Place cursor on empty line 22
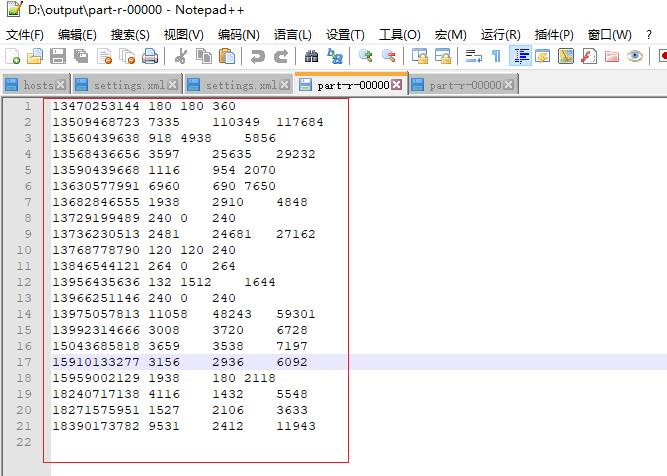Image resolution: width=667 pixels, height=476 pixels. (x=199, y=442)
